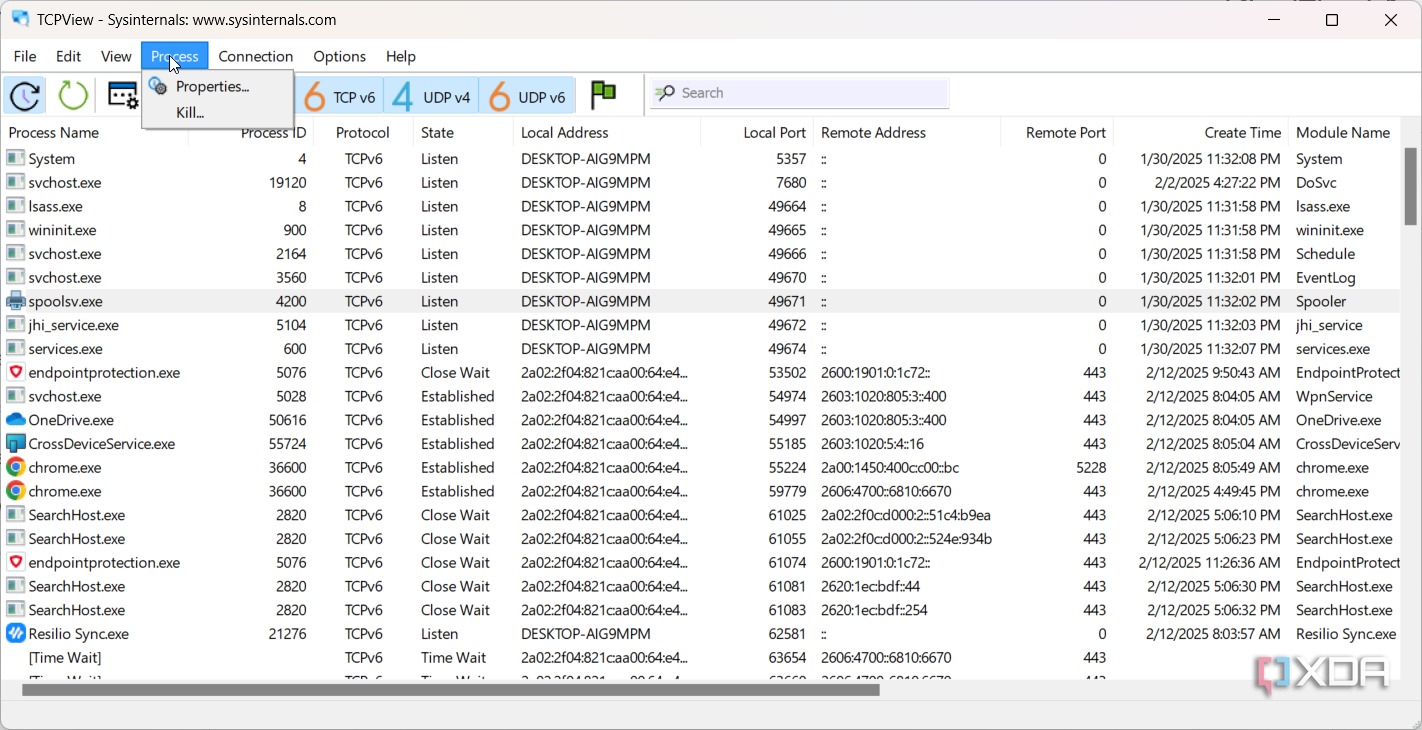The height and width of the screenshot is (730, 1422).
Task: Toggle the UDP v6 filter
Action: pos(527,96)
